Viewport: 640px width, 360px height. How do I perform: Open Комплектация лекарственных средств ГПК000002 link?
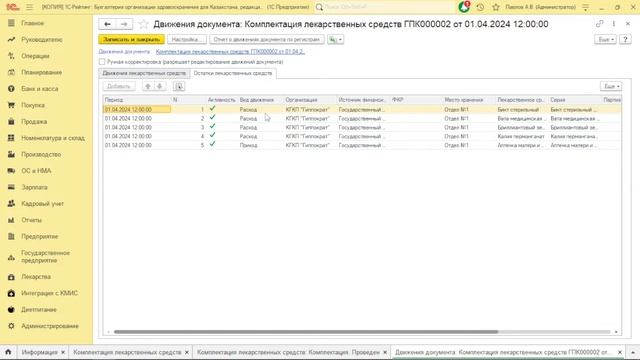(x=230, y=51)
